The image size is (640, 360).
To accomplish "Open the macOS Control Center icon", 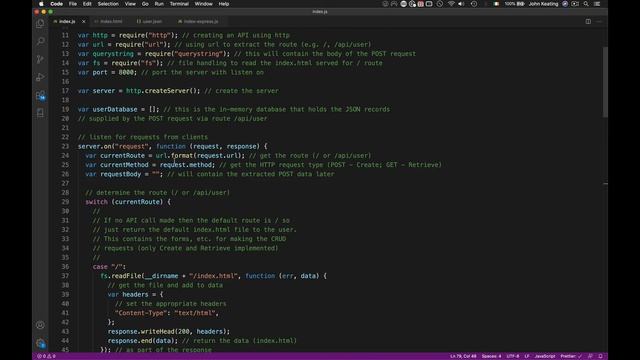I will pyautogui.click(x=597, y=4).
